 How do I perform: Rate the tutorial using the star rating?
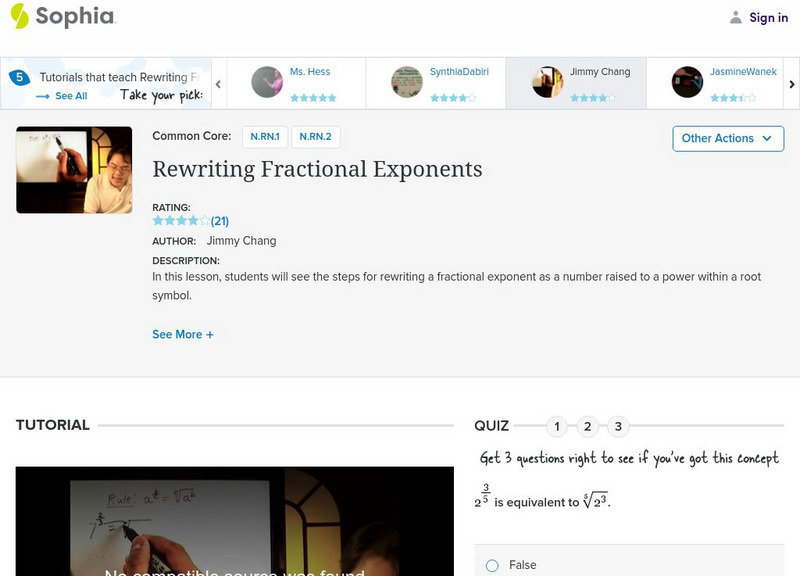tap(176, 222)
